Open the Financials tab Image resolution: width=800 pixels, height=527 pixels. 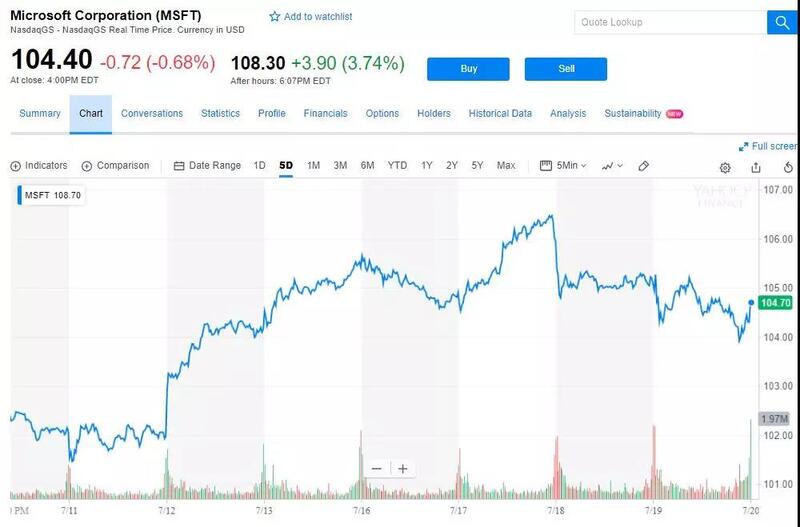[325, 114]
